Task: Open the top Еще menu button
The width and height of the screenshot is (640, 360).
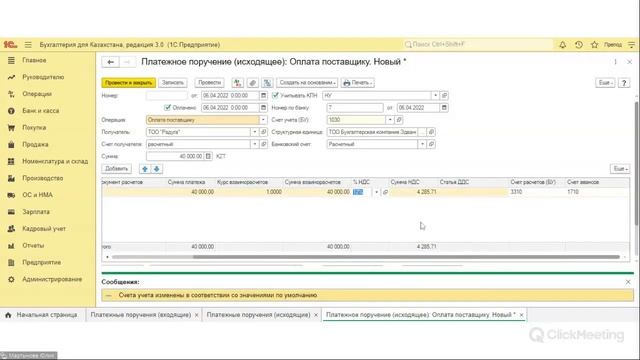Action: tap(605, 83)
